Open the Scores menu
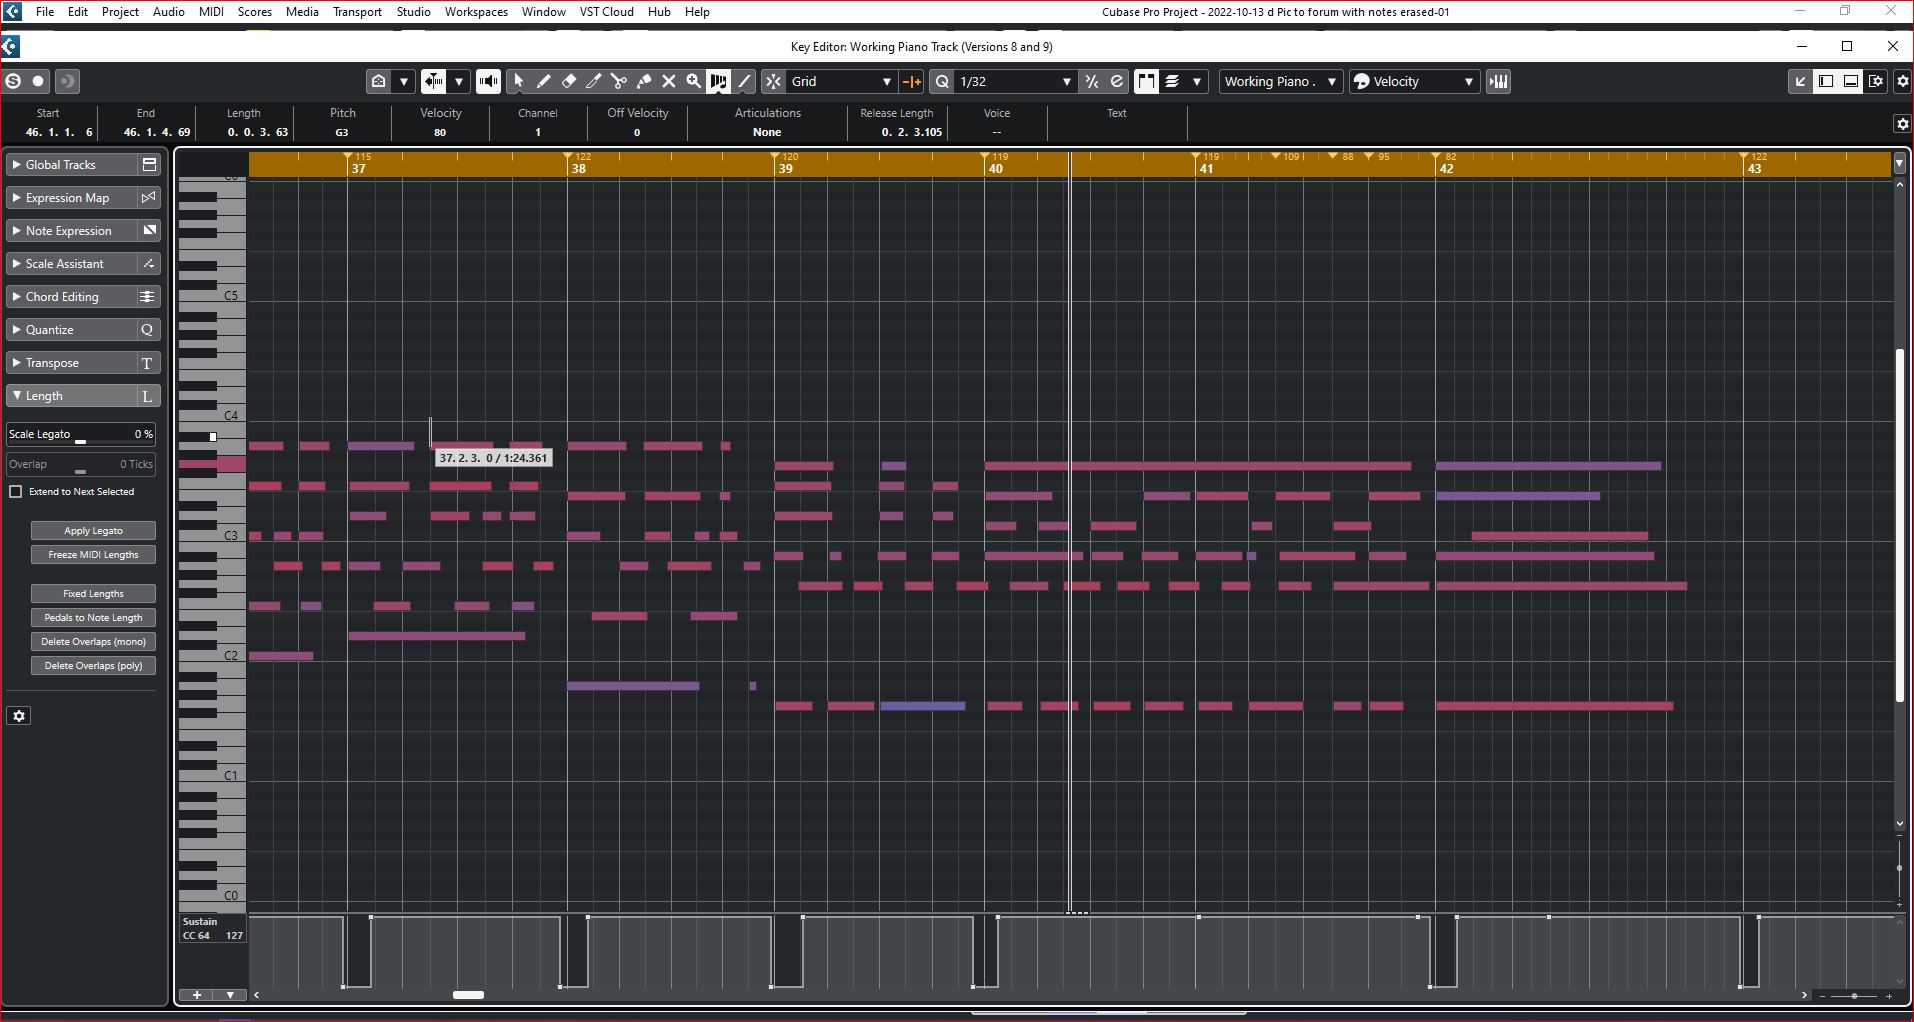Screen dimensions: 1914x1022 pos(255,12)
